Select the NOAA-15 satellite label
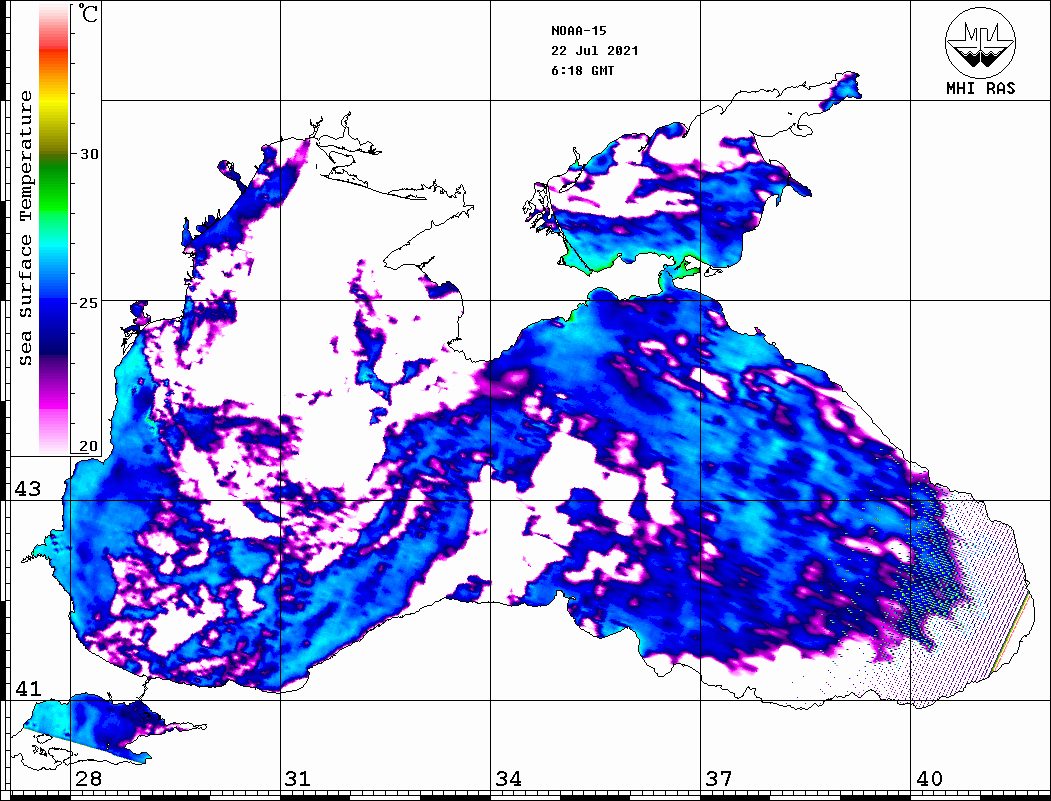The width and height of the screenshot is (1051, 801). click(x=578, y=31)
